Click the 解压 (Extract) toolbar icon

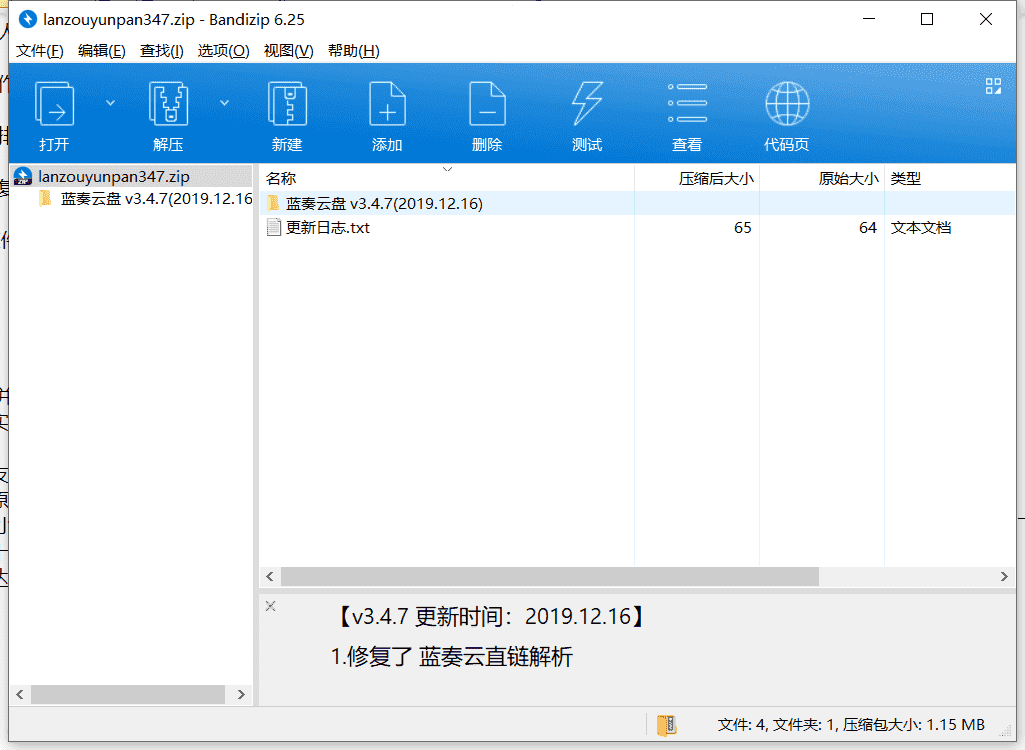[169, 103]
